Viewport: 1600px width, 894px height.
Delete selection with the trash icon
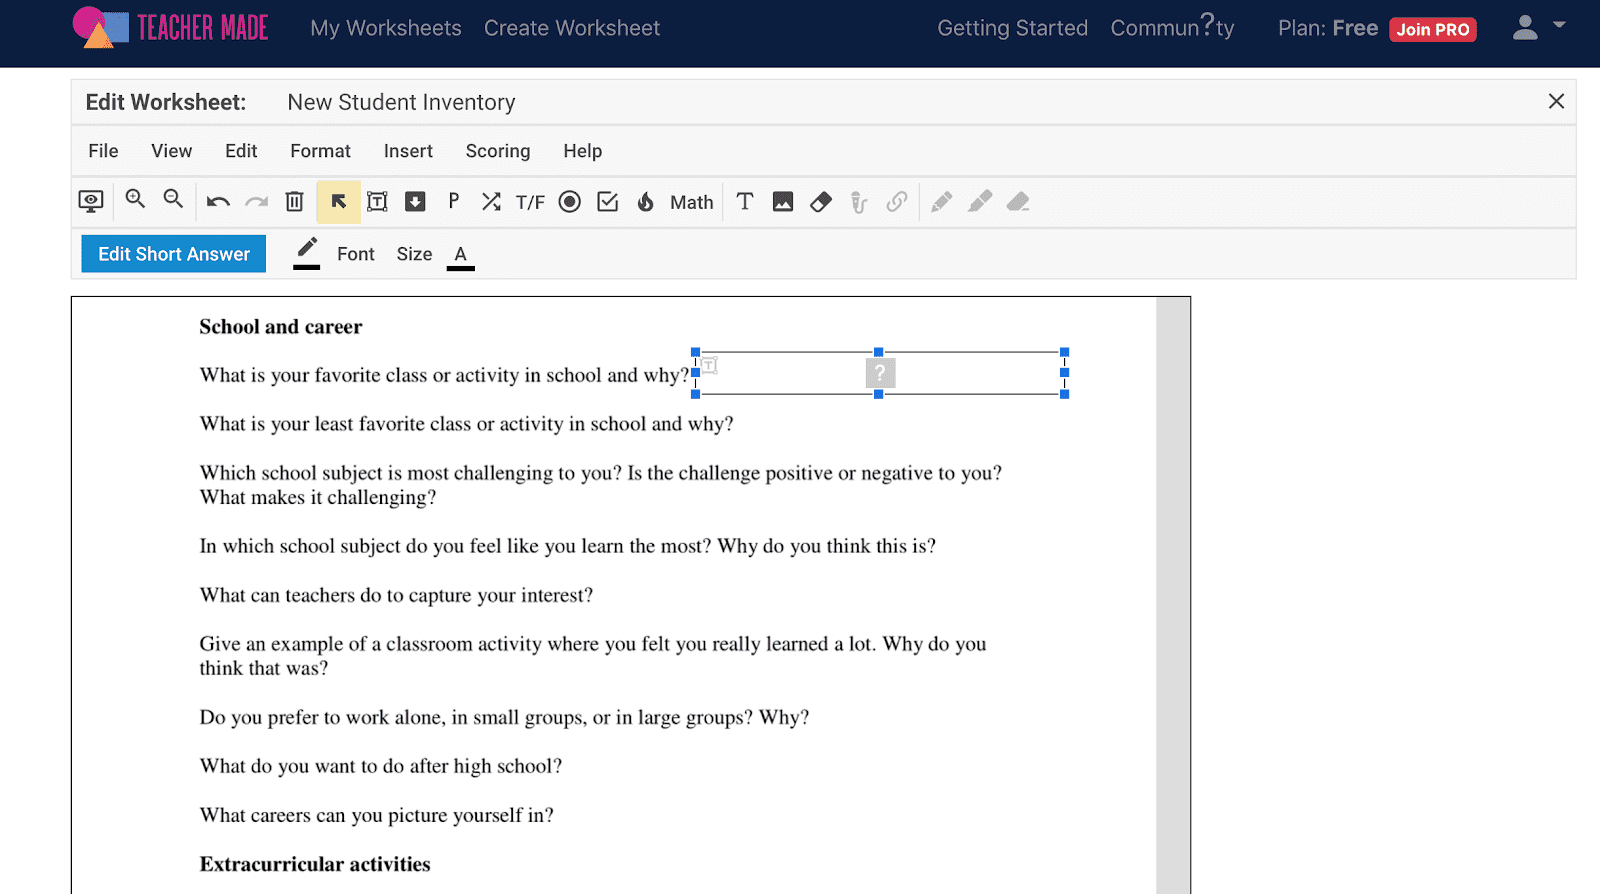click(294, 202)
